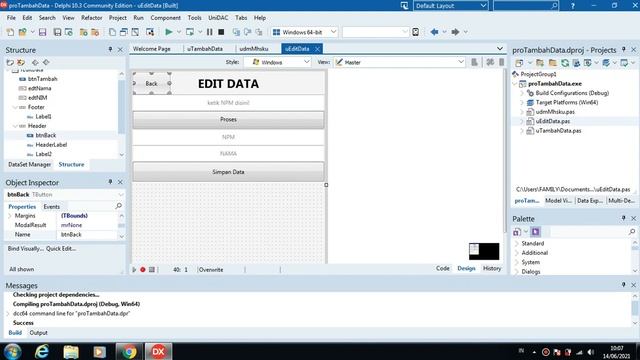Click the purple Save file icon
Viewport: 640px width, 360px height.
42,32
